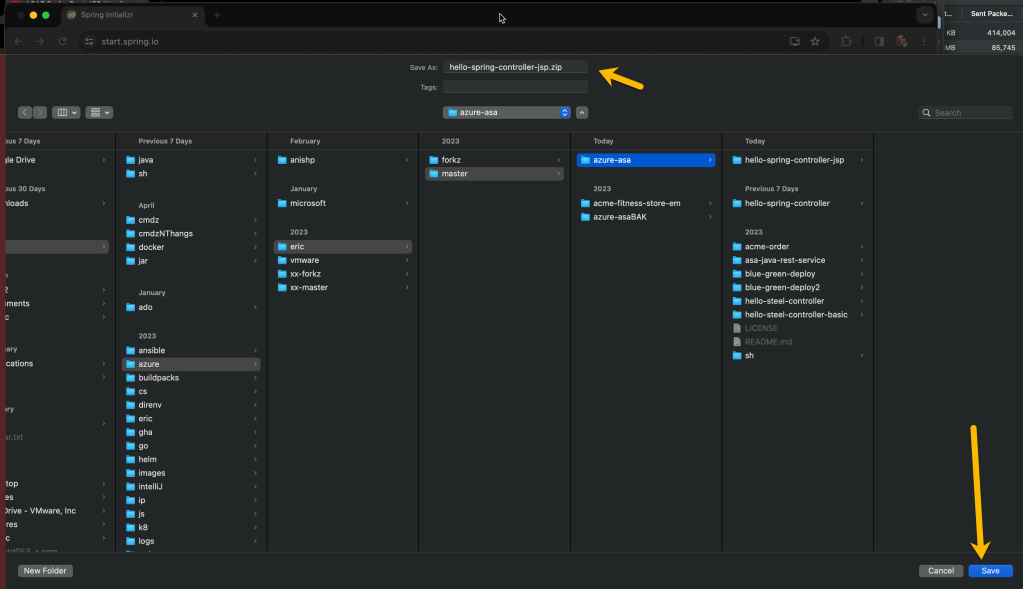
Task: Open the column view mode dropdown
Action: (x=66, y=113)
